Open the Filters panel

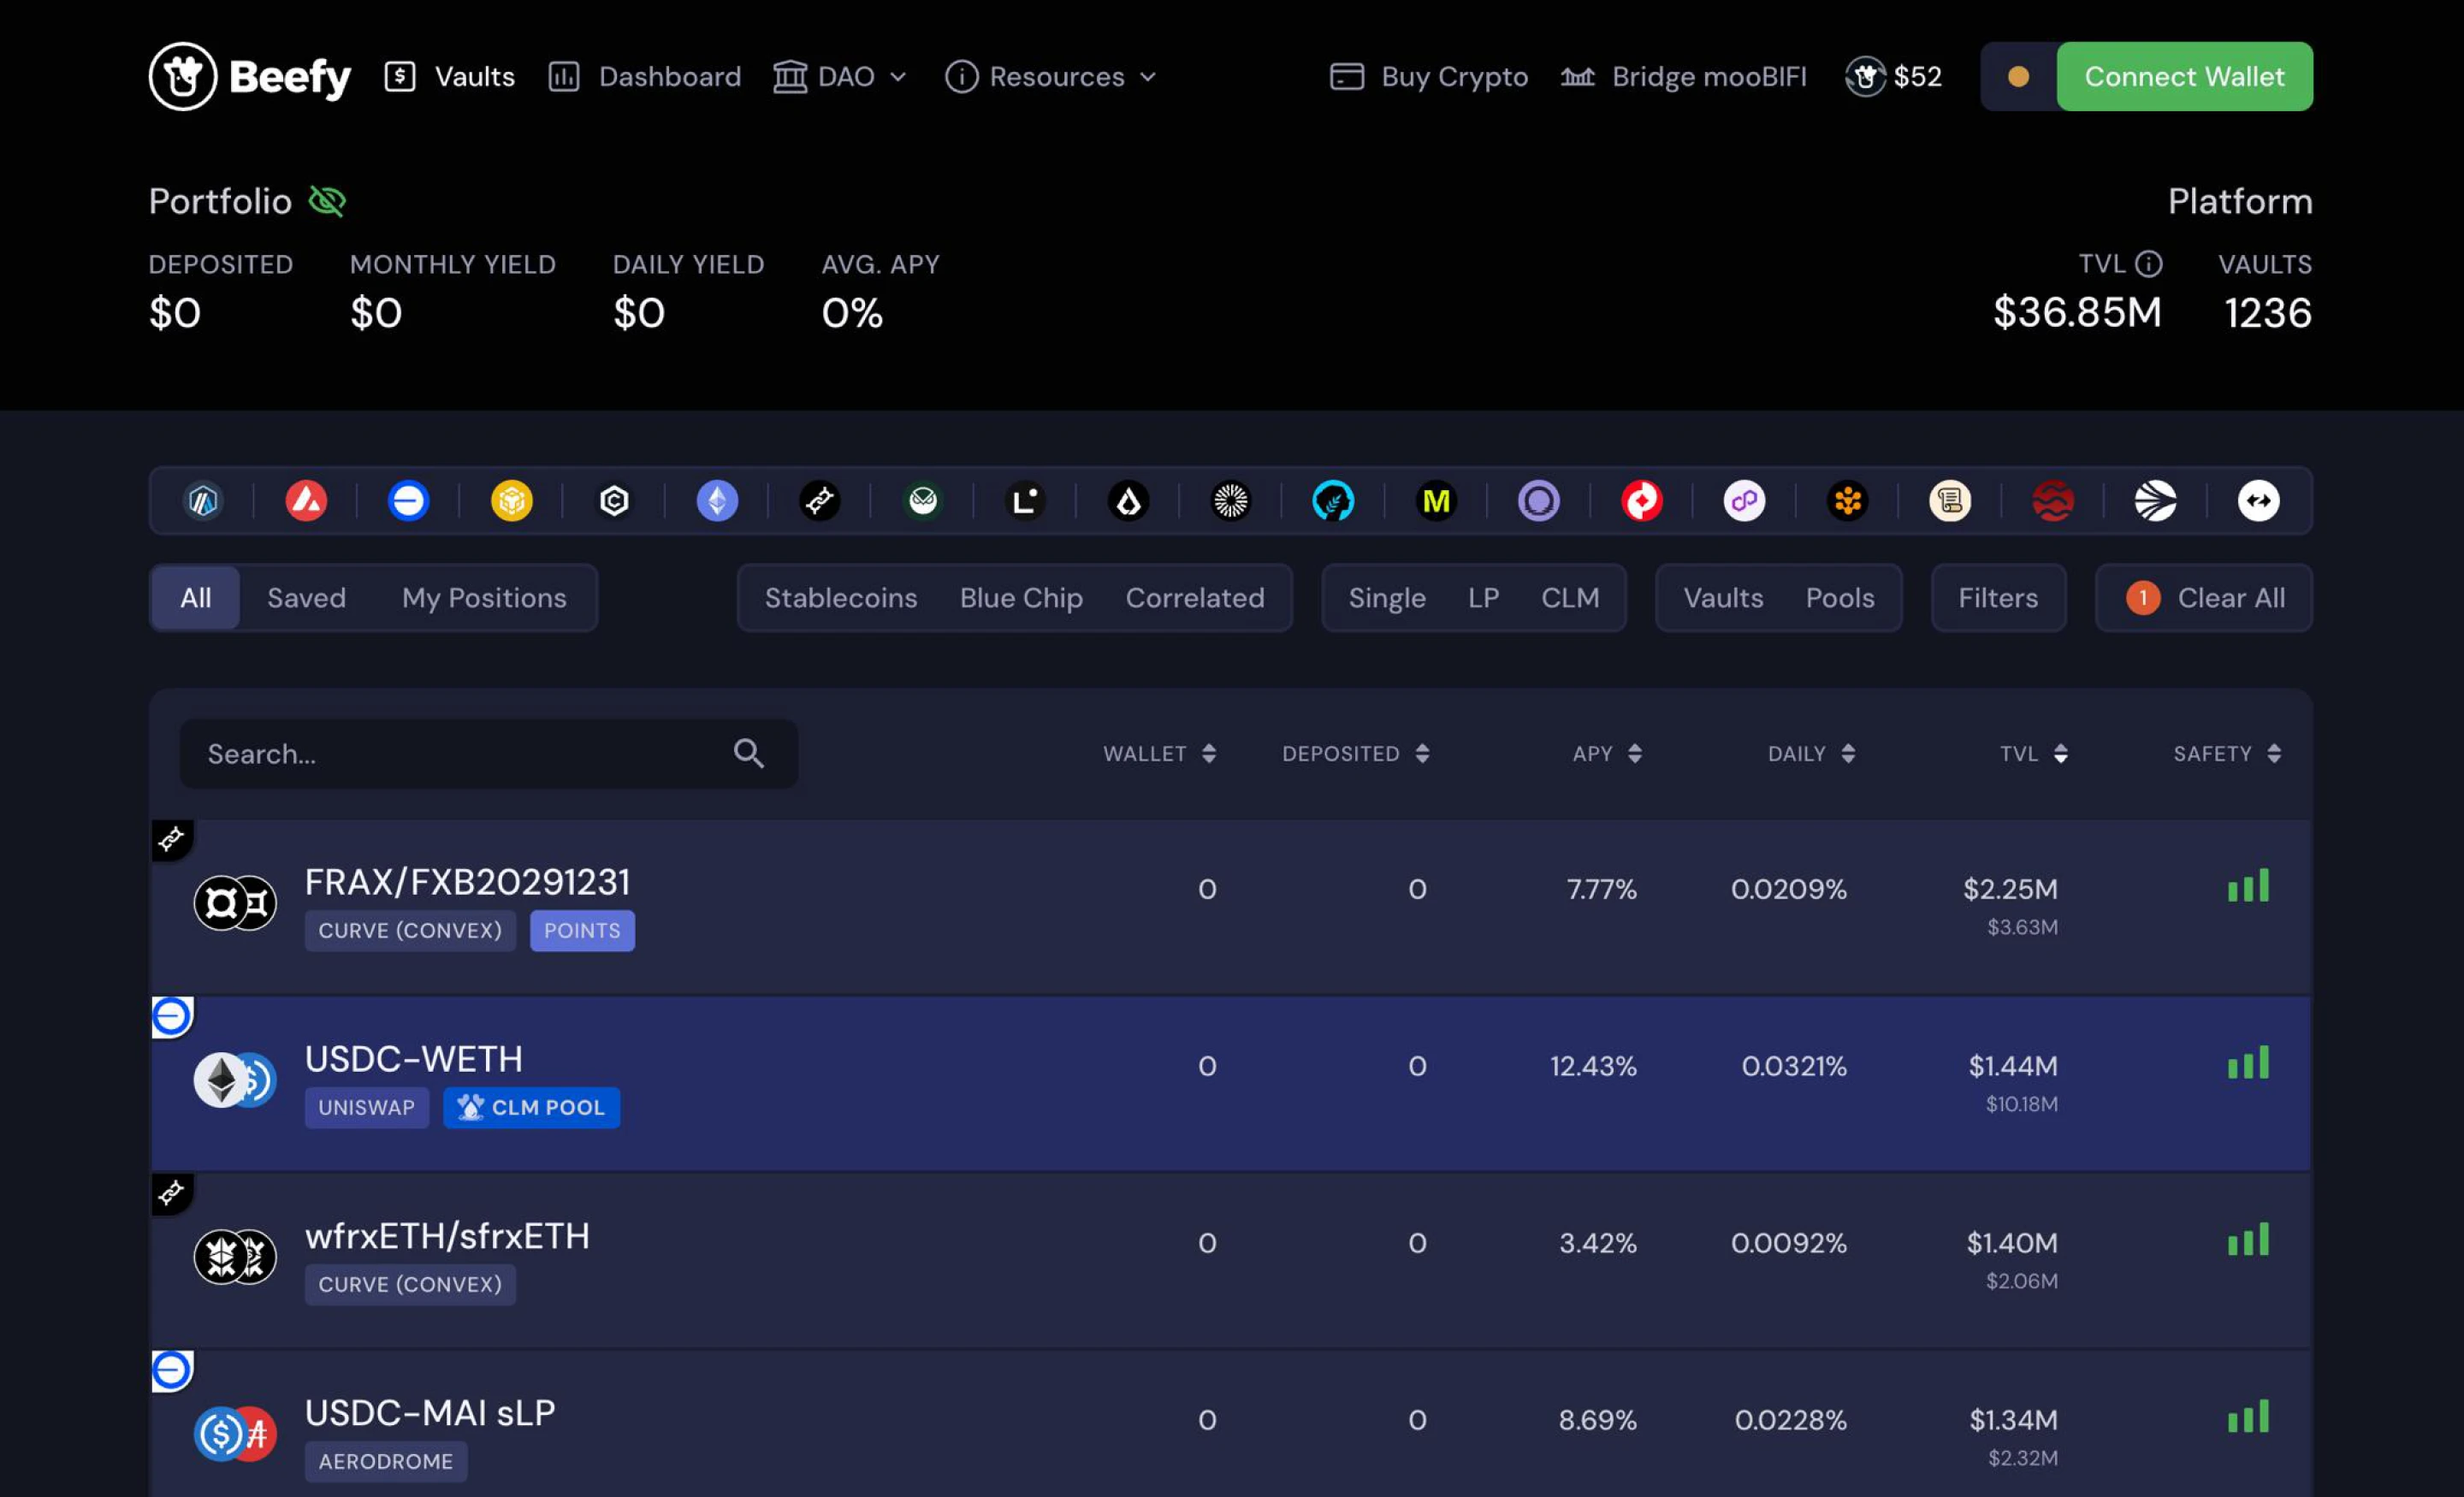coord(1998,598)
